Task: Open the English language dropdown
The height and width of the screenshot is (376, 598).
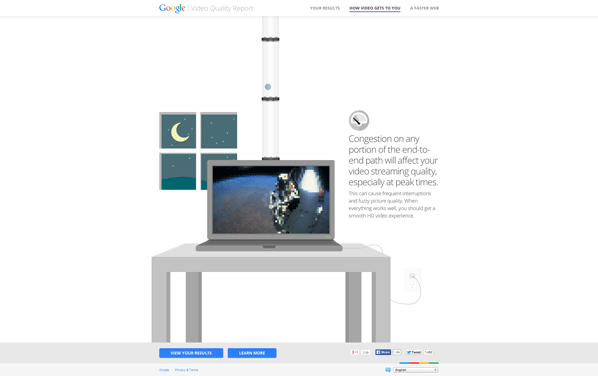Action: tap(416, 370)
